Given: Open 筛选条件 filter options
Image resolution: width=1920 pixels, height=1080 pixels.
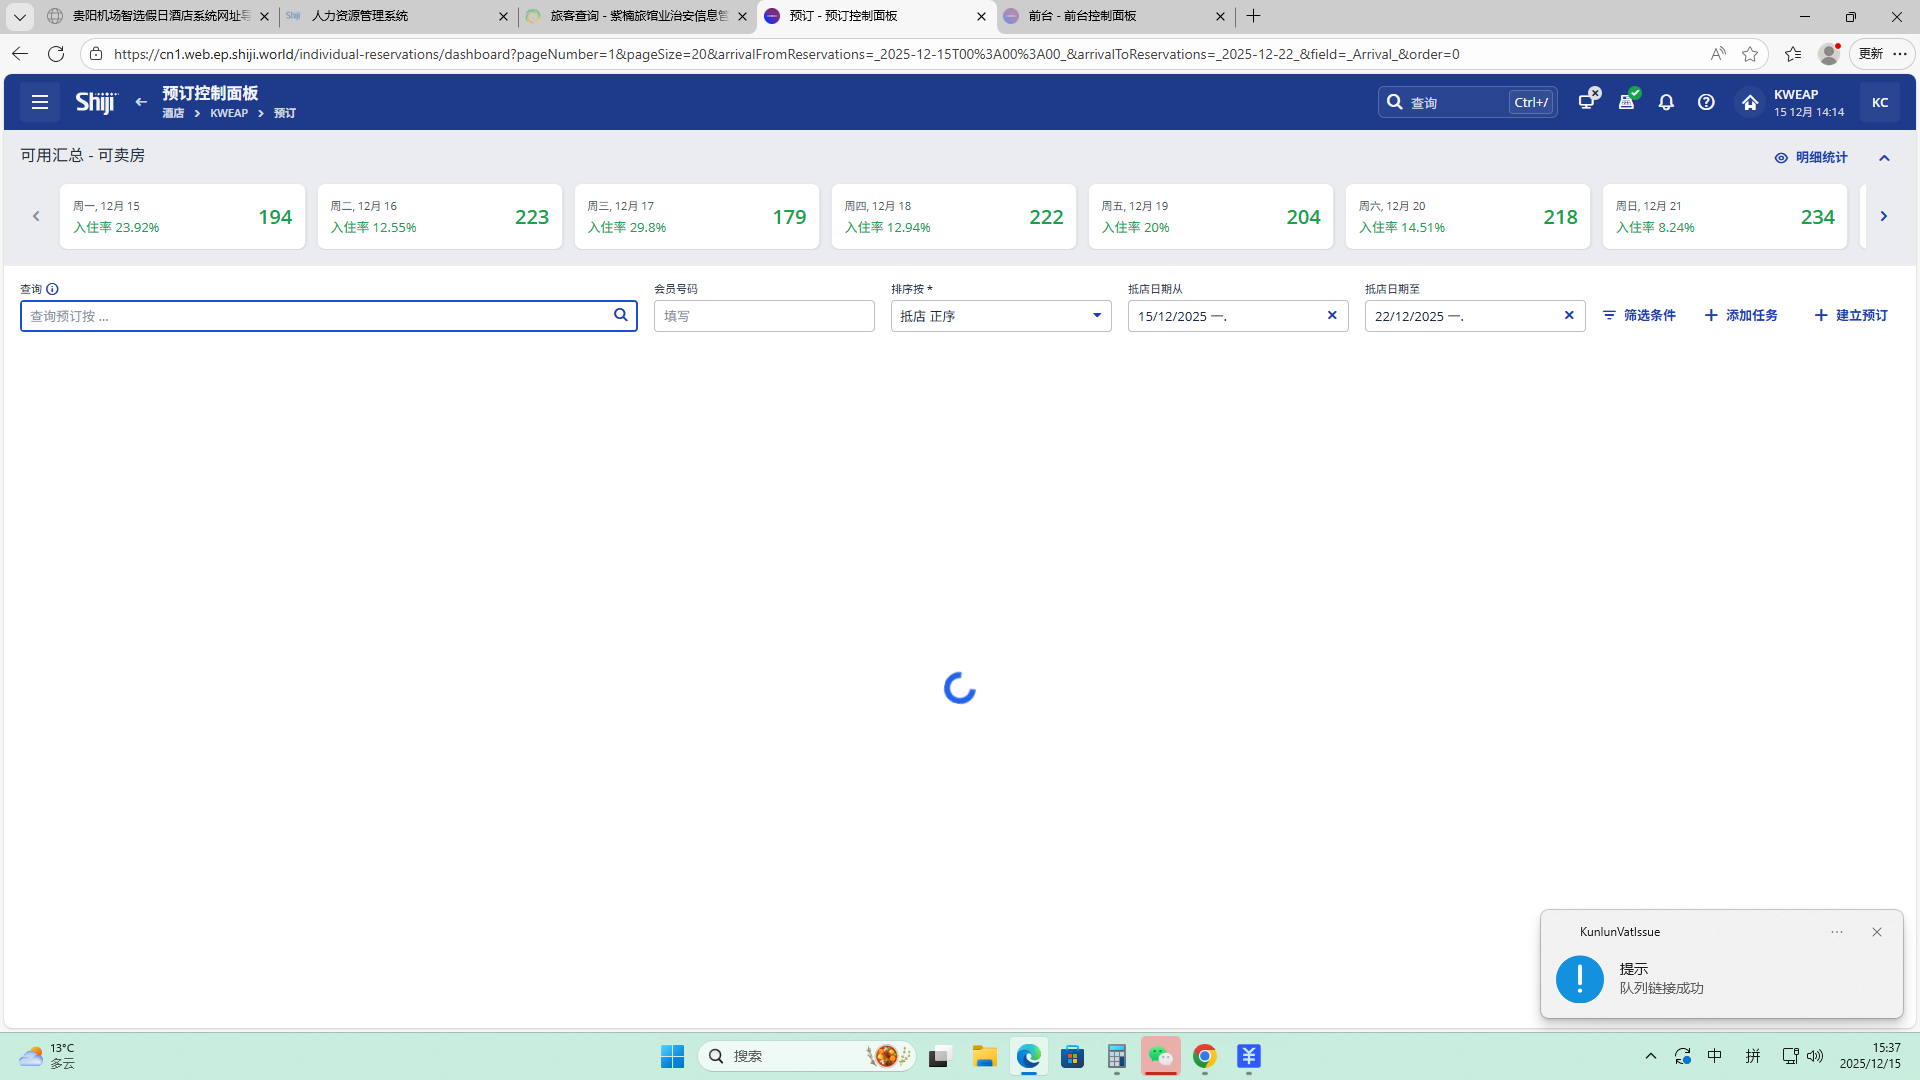Looking at the screenshot, I should click(x=1639, y=315).
